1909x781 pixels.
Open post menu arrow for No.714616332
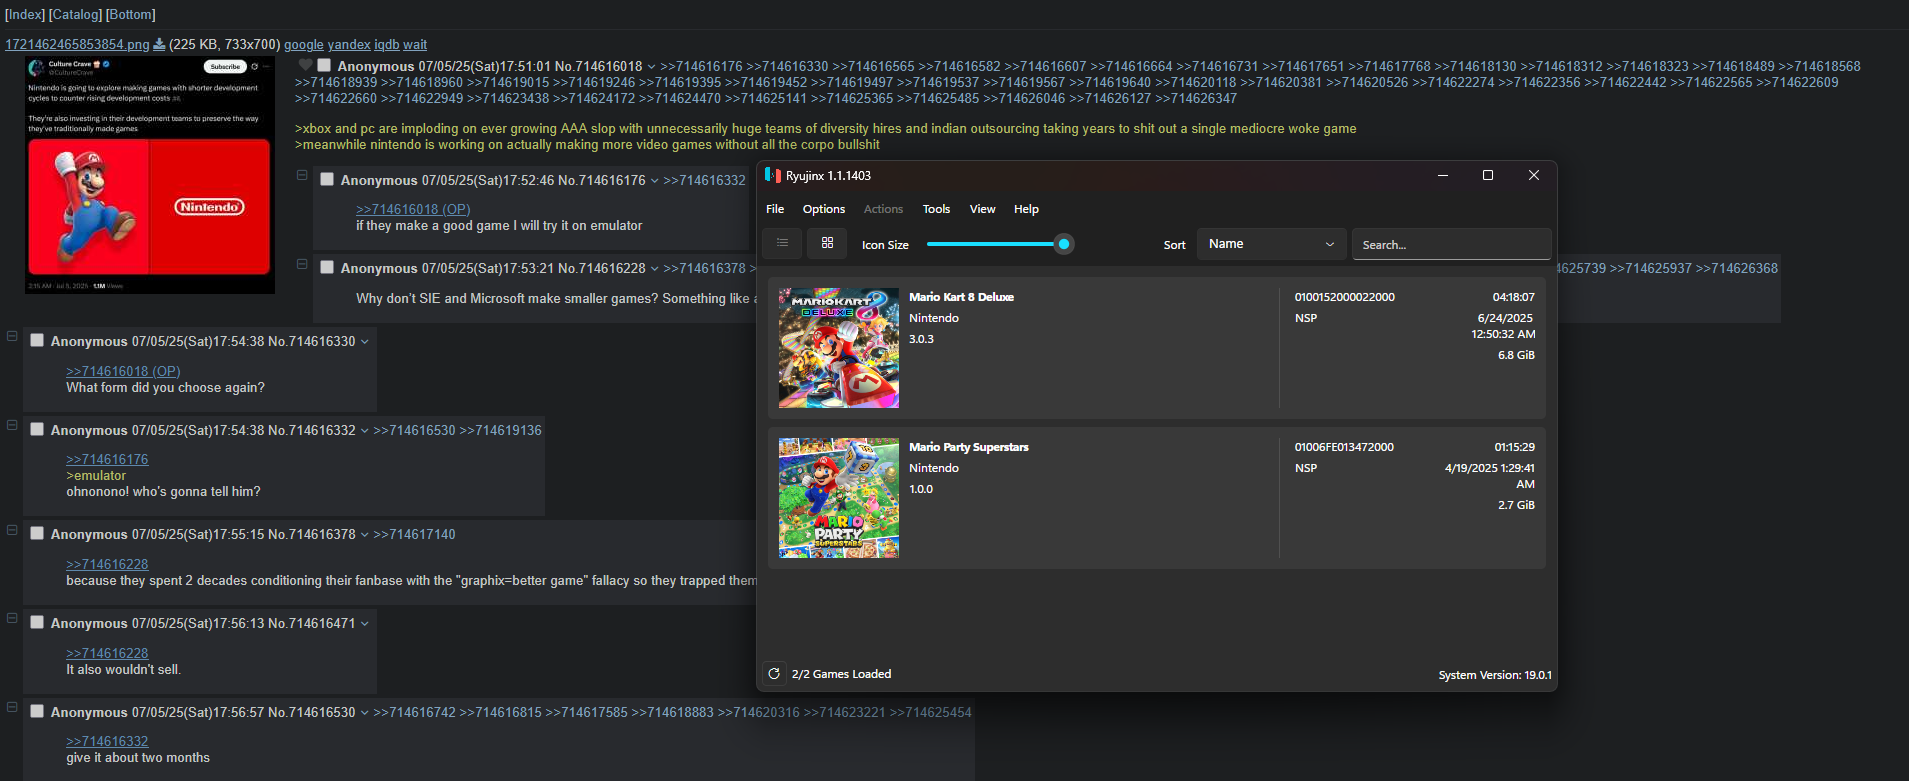coord(364,431)
